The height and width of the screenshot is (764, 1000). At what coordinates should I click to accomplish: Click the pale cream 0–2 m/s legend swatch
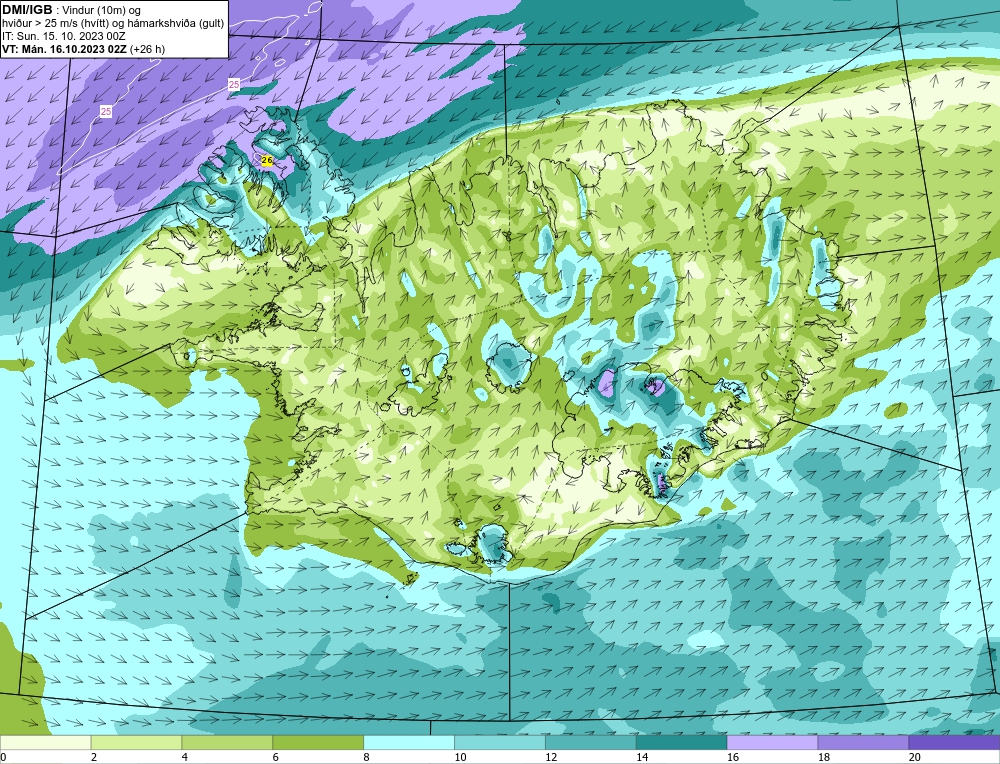[x=45, y=742]
